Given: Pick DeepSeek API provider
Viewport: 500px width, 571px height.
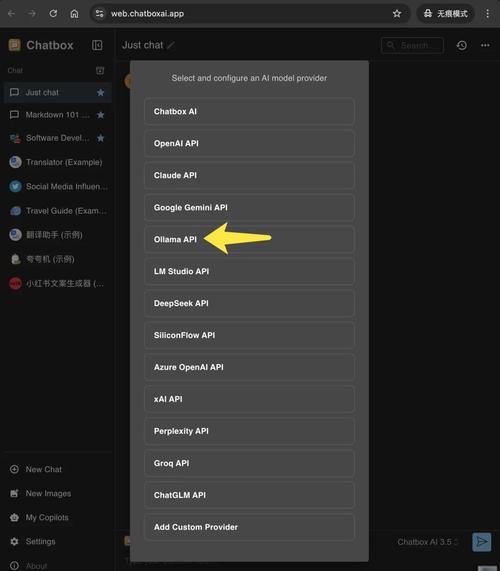Looking at the screenshot, I should tap(249, 303).
